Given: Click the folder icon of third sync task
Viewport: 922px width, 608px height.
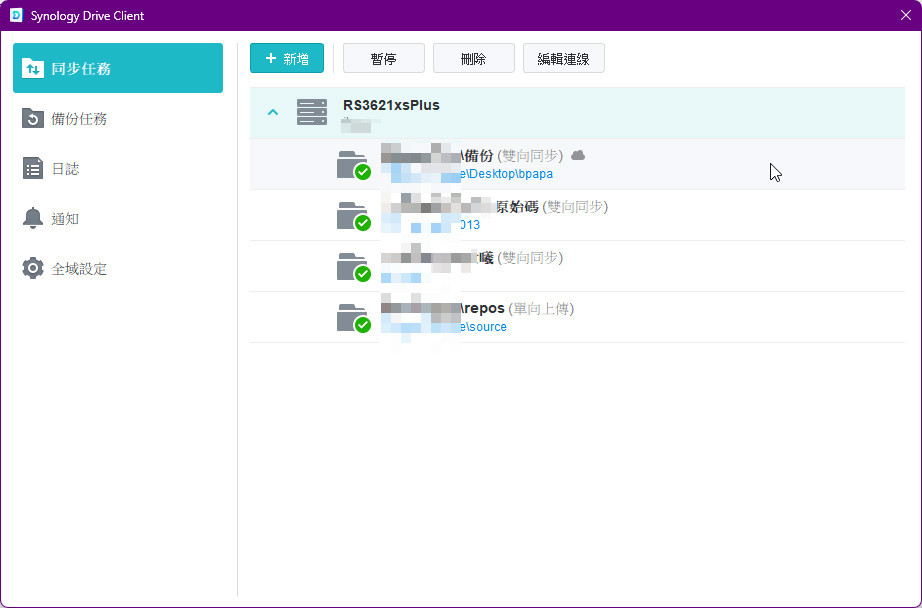Looking at the screenshot, I should [353, 266].
